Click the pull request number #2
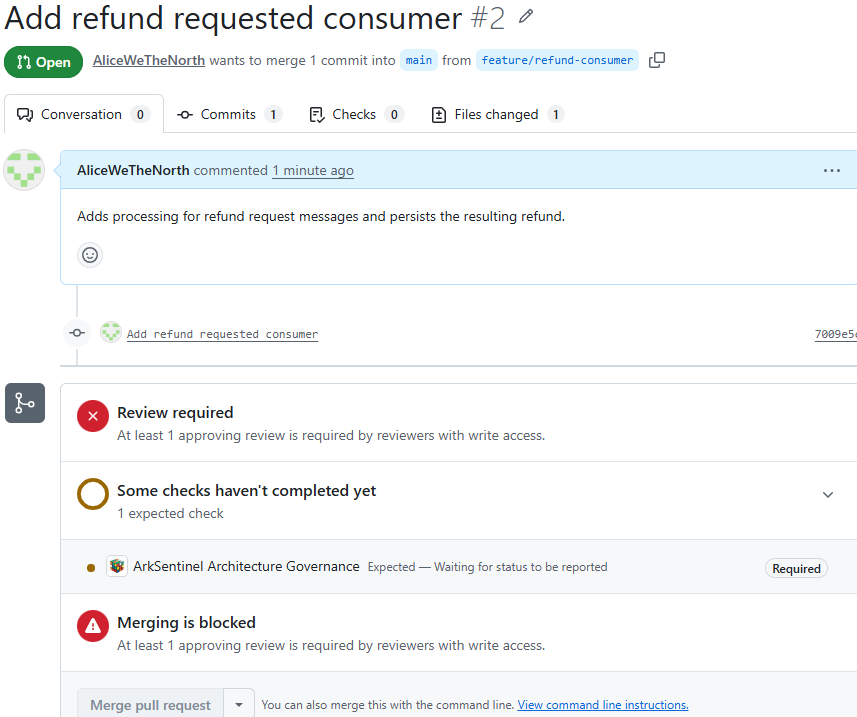Image resolution: width=857 pixels, height=717 pixels. coord(487,19)
